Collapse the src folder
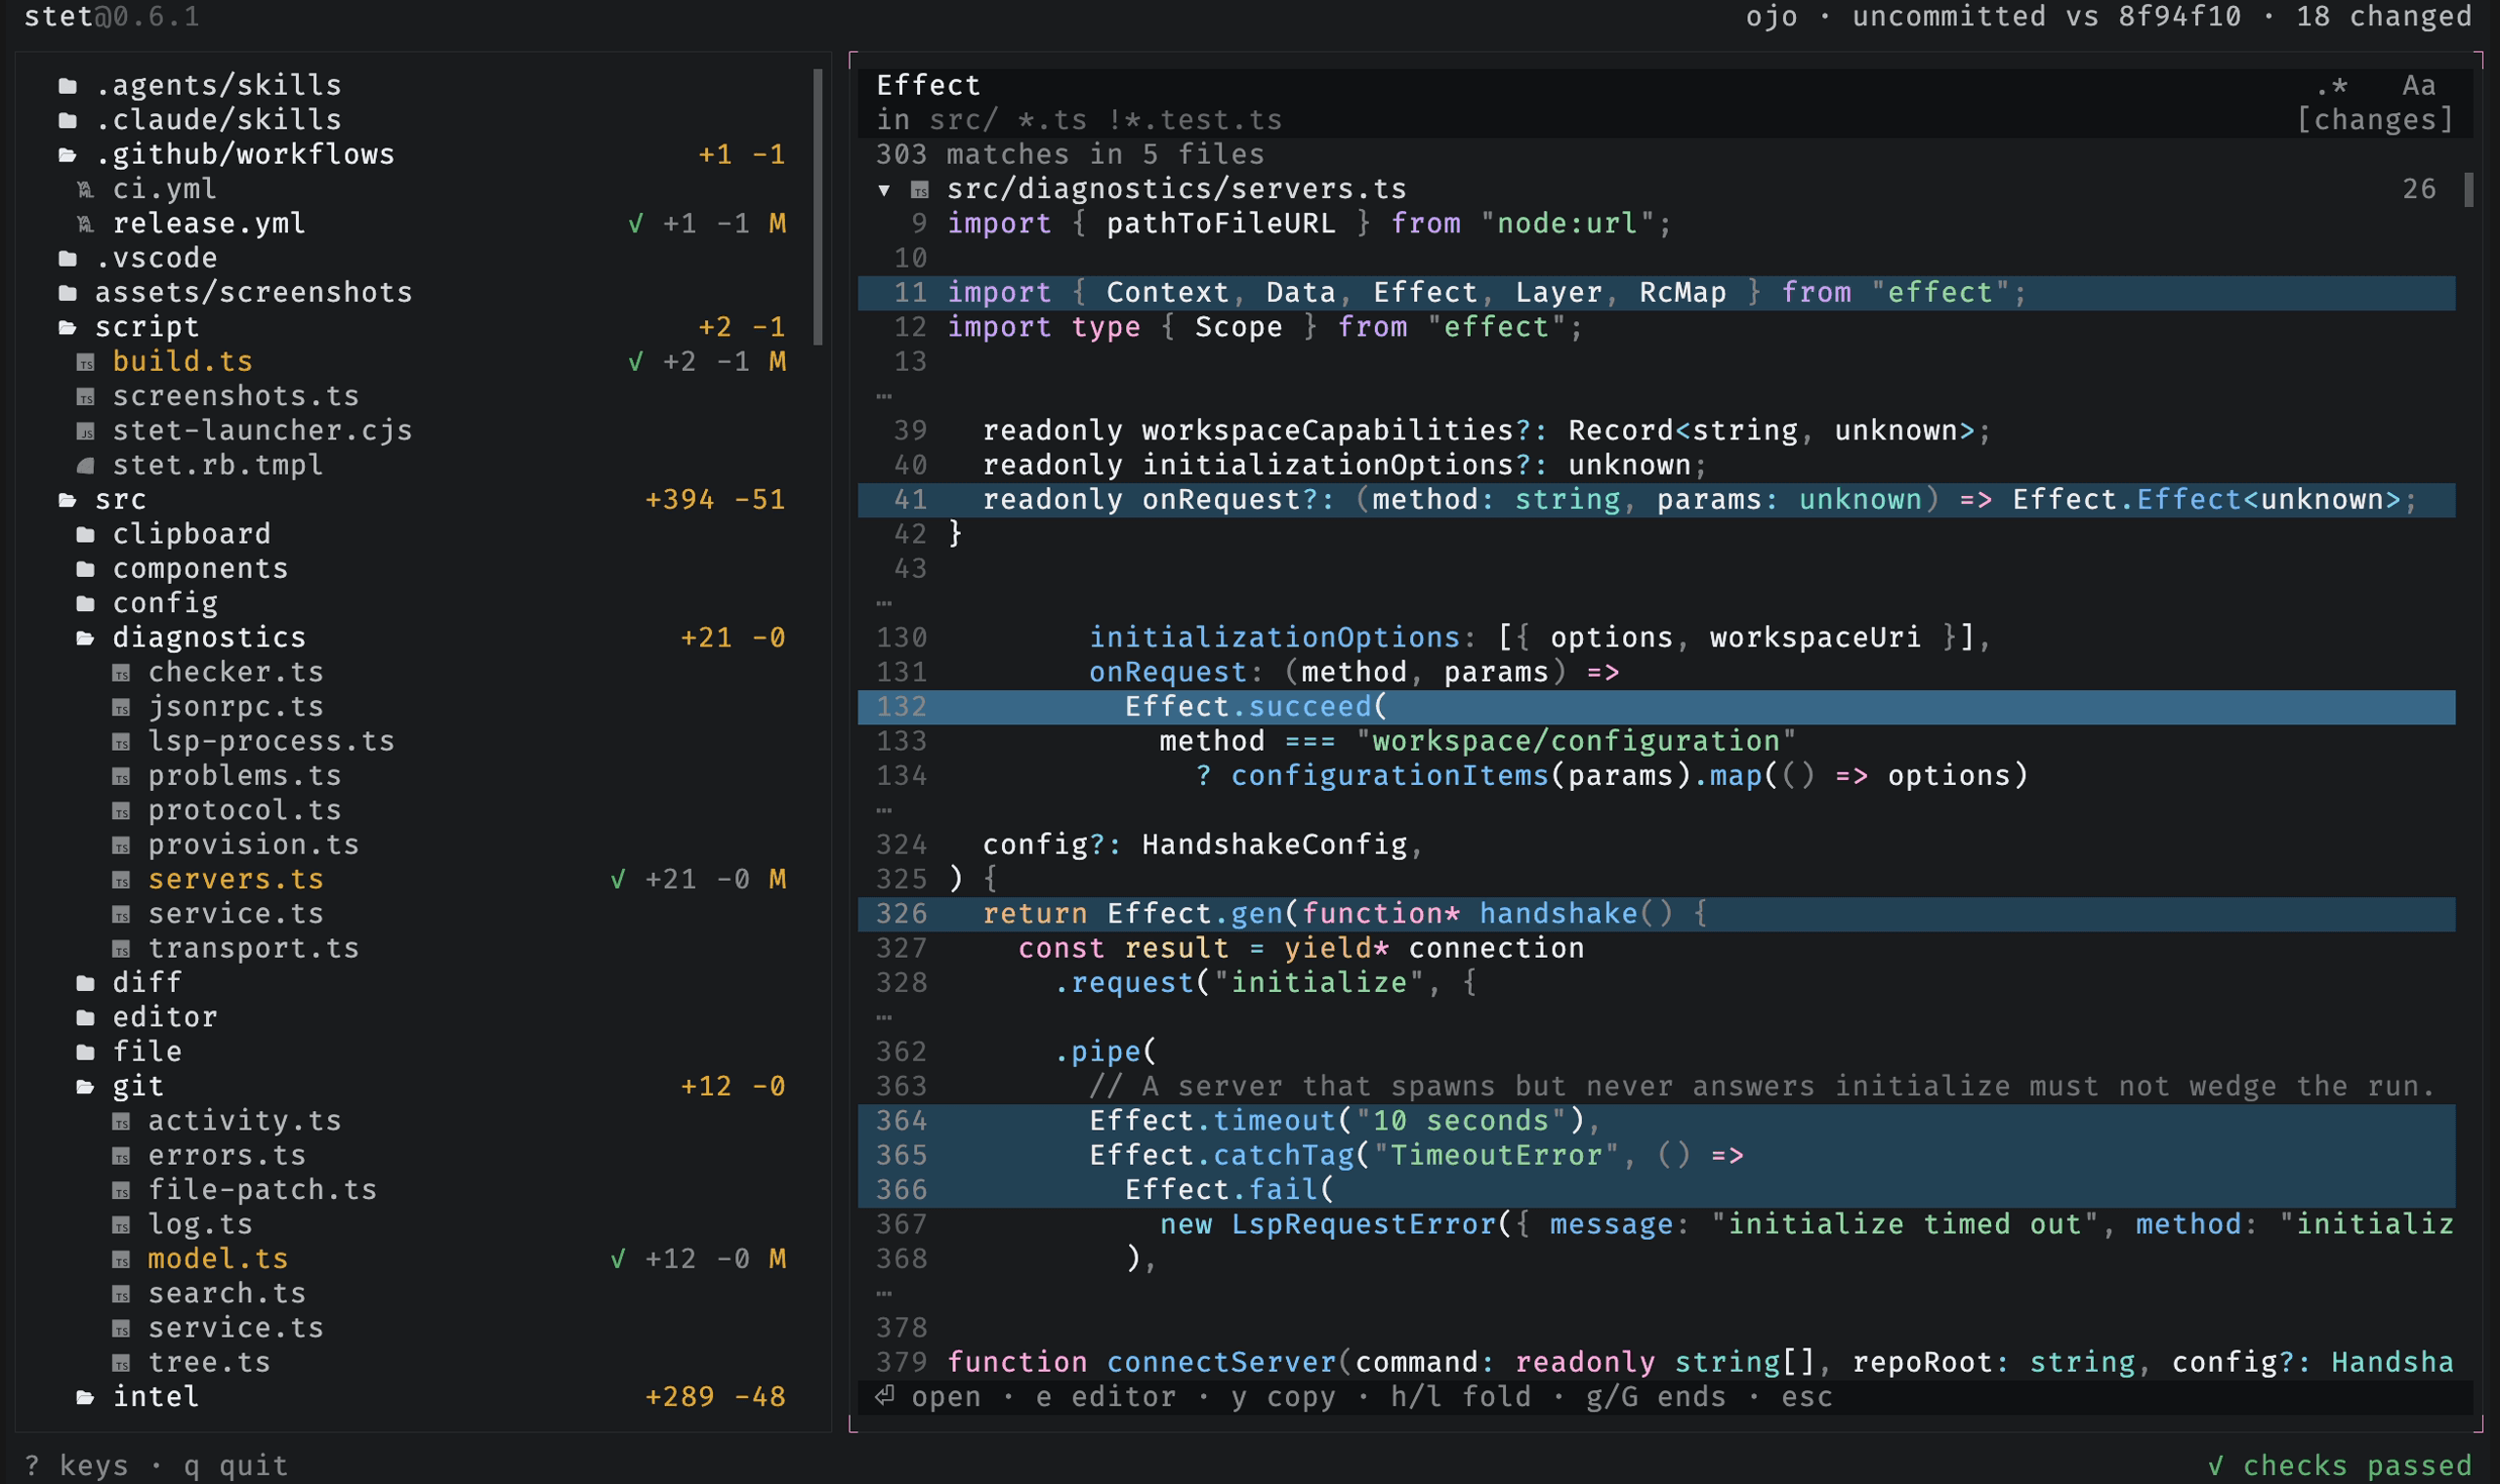 (x=67, y=500)
